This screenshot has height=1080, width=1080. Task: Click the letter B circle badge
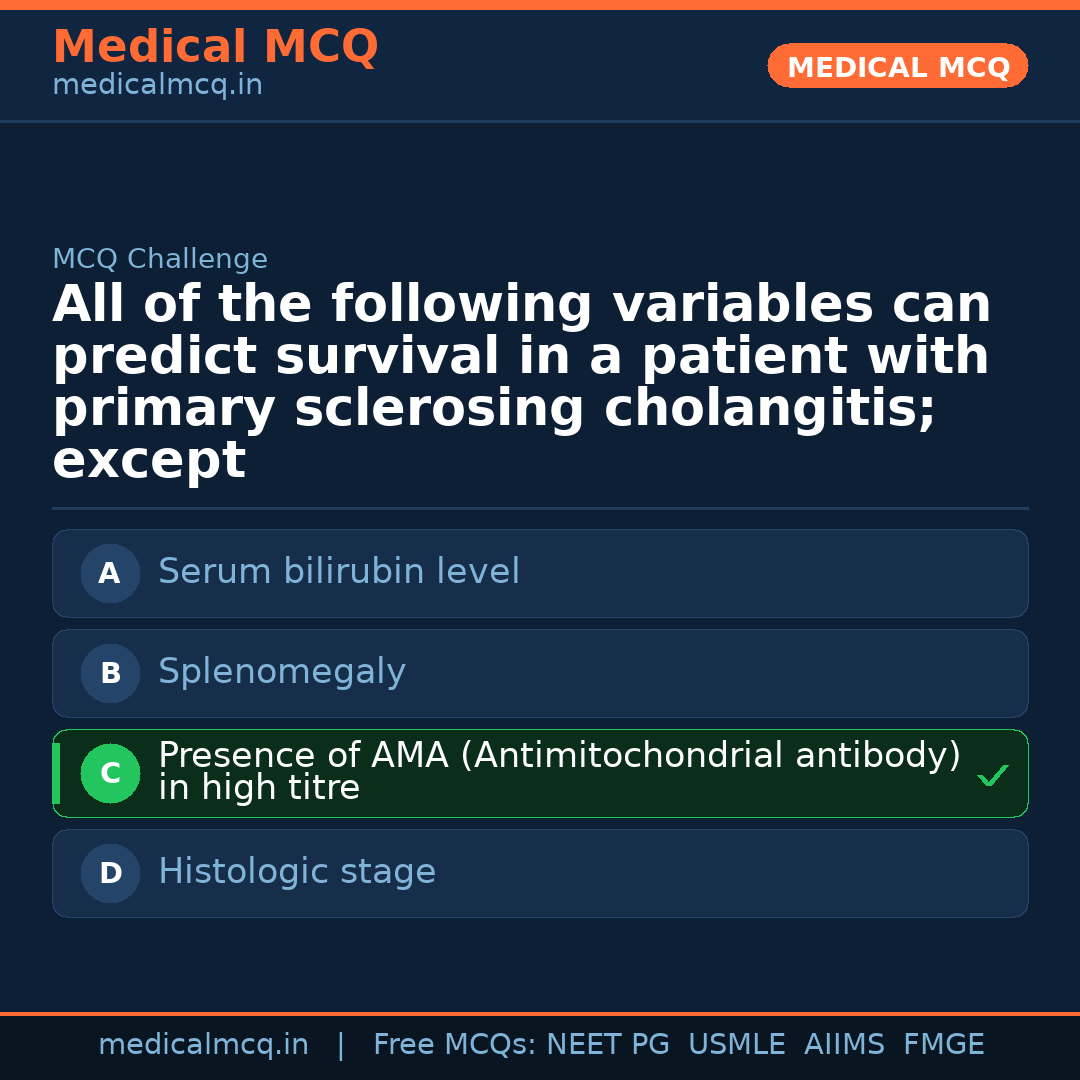110,673
